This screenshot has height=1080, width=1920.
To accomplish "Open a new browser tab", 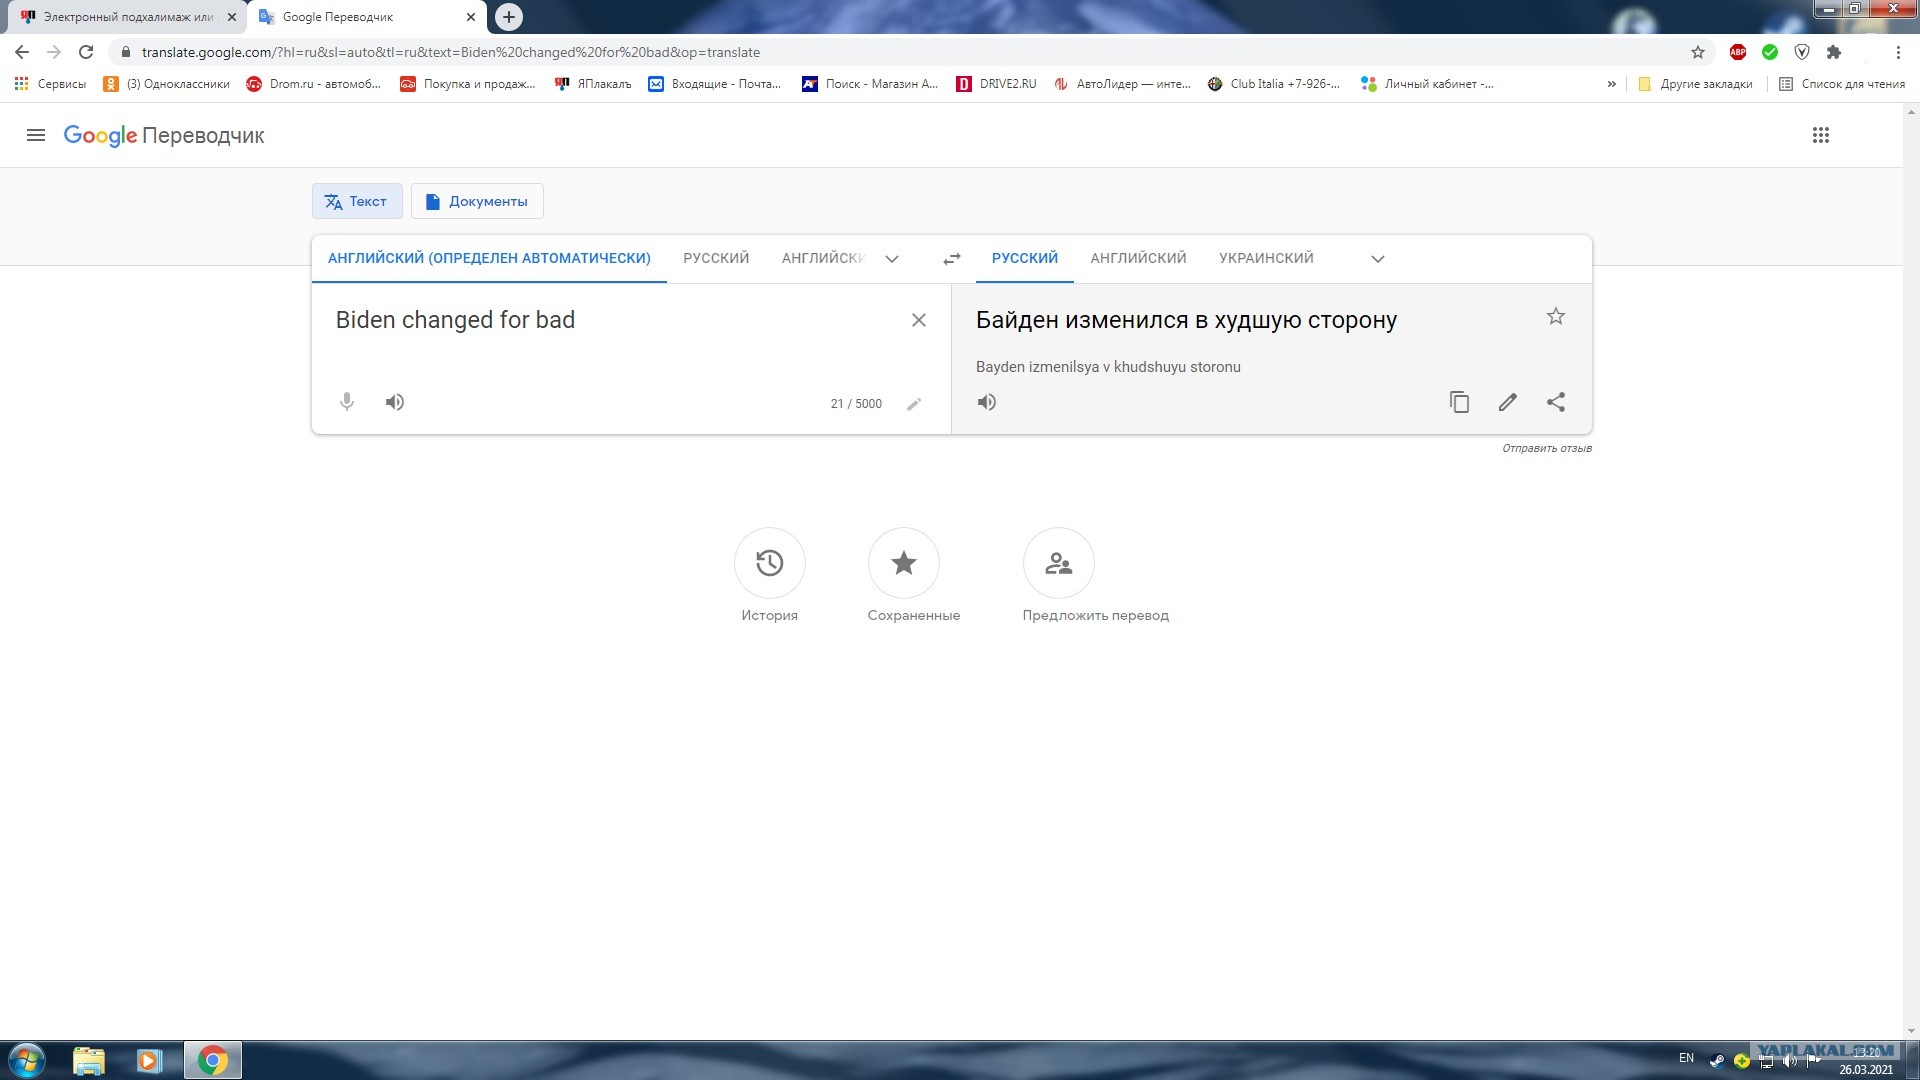I will 509,17.
